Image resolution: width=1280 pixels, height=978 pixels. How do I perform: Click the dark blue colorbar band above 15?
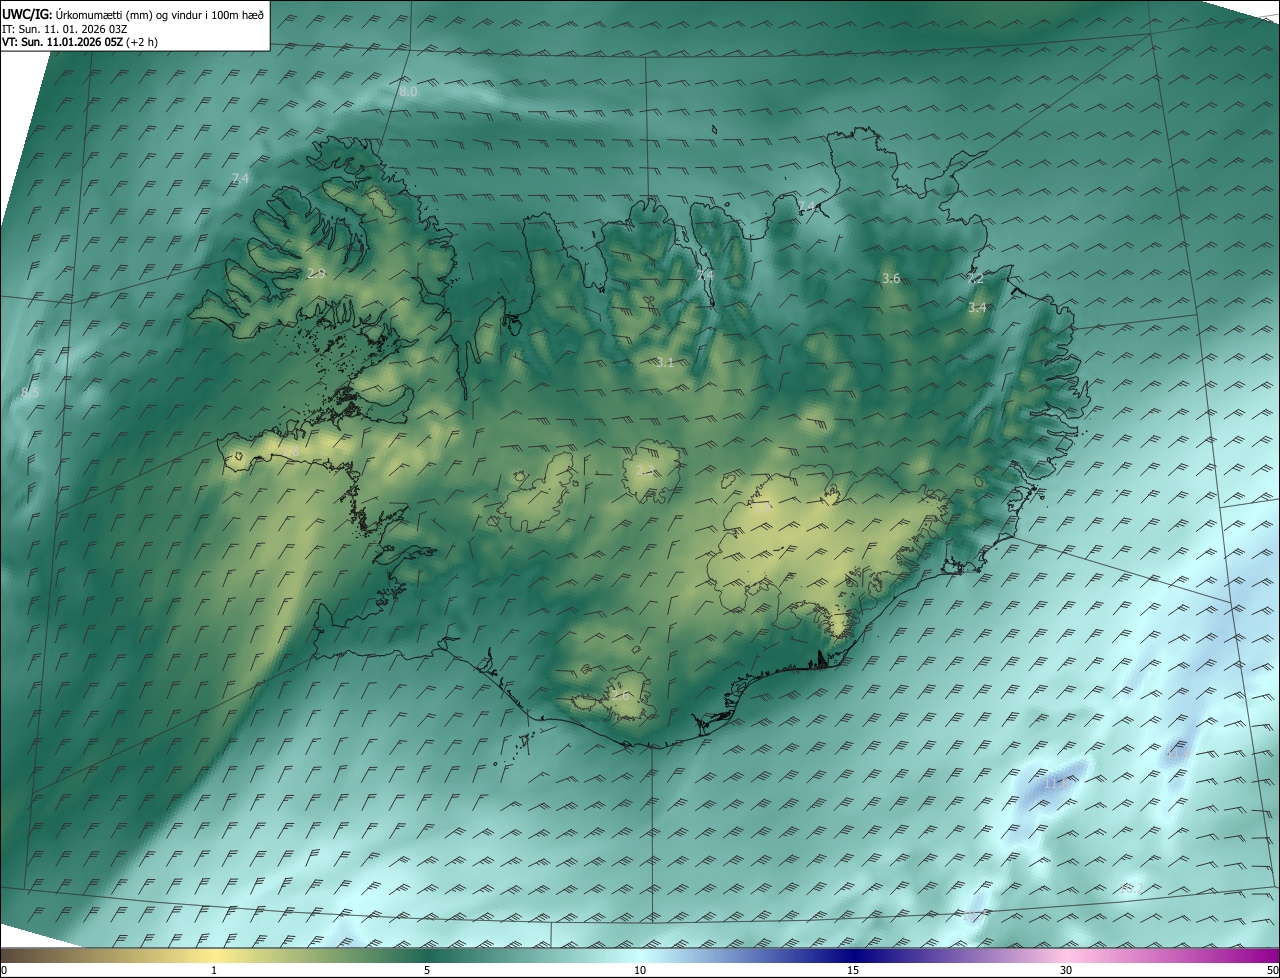(853, 955)
